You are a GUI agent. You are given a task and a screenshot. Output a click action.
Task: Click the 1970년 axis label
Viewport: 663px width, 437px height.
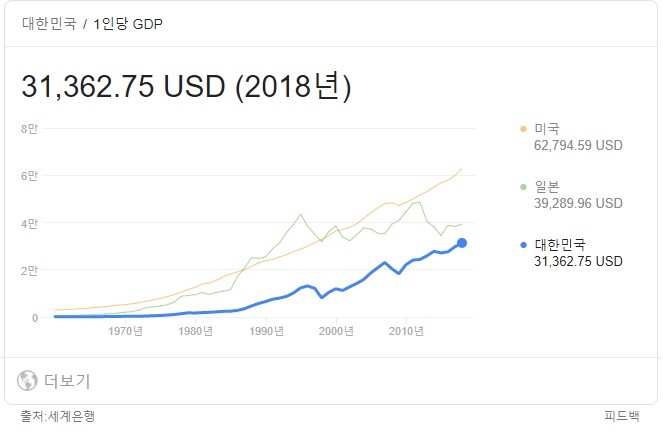[126, 331]
